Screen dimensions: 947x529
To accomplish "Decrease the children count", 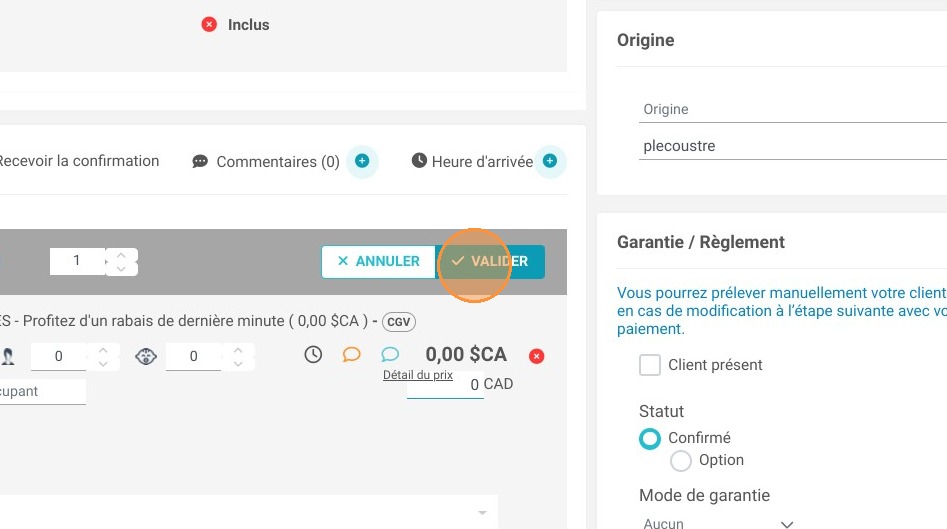I will click(x=238, y=364).
